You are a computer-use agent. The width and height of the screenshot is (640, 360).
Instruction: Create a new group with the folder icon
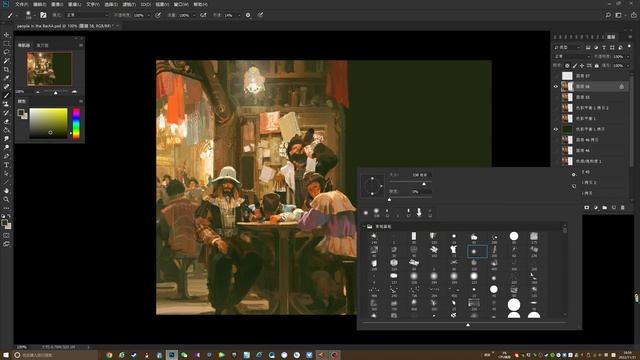[x=604, y=207]
